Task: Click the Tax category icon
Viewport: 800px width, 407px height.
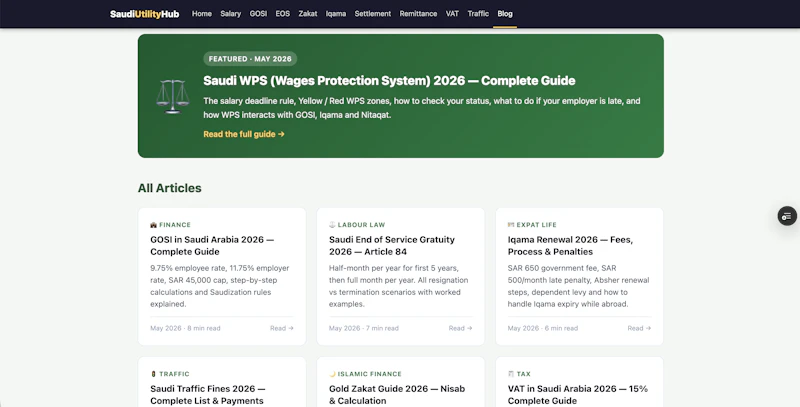Action: [x=511, y=374]
